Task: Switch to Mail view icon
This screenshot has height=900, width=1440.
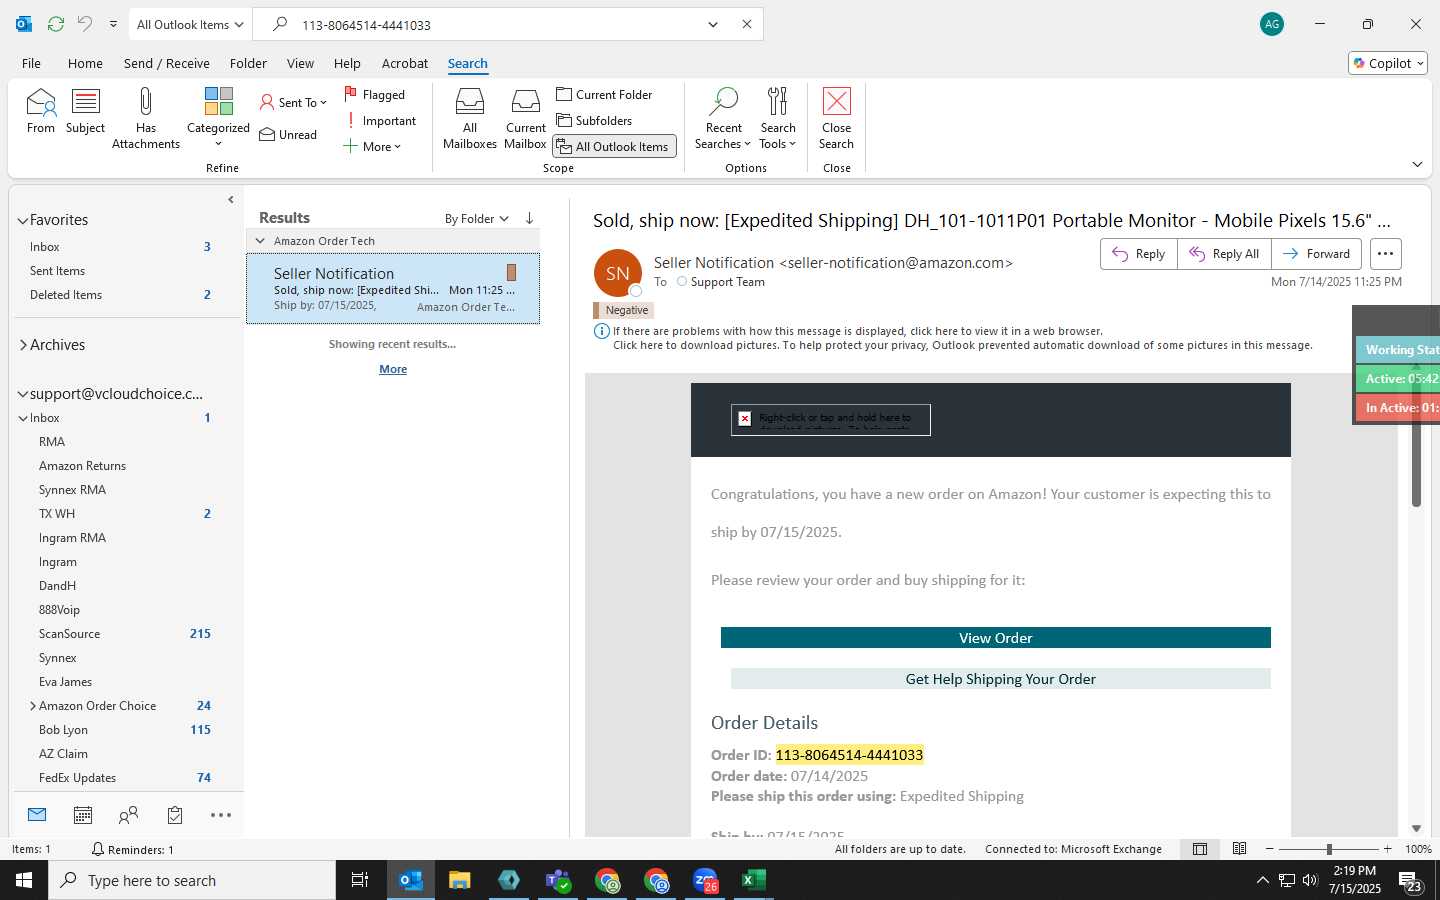Action: pos(37,815)
